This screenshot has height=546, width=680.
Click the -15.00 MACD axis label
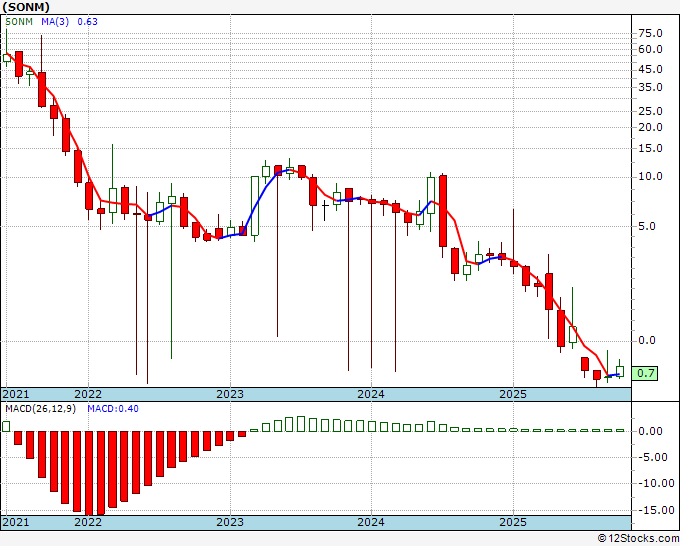point(654,510)
